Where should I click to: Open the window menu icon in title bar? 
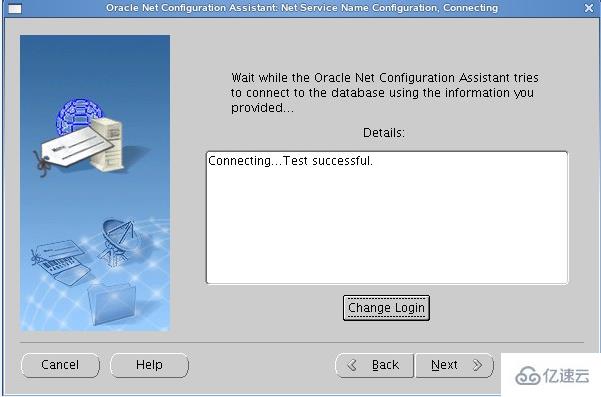[x=15, y=8]
